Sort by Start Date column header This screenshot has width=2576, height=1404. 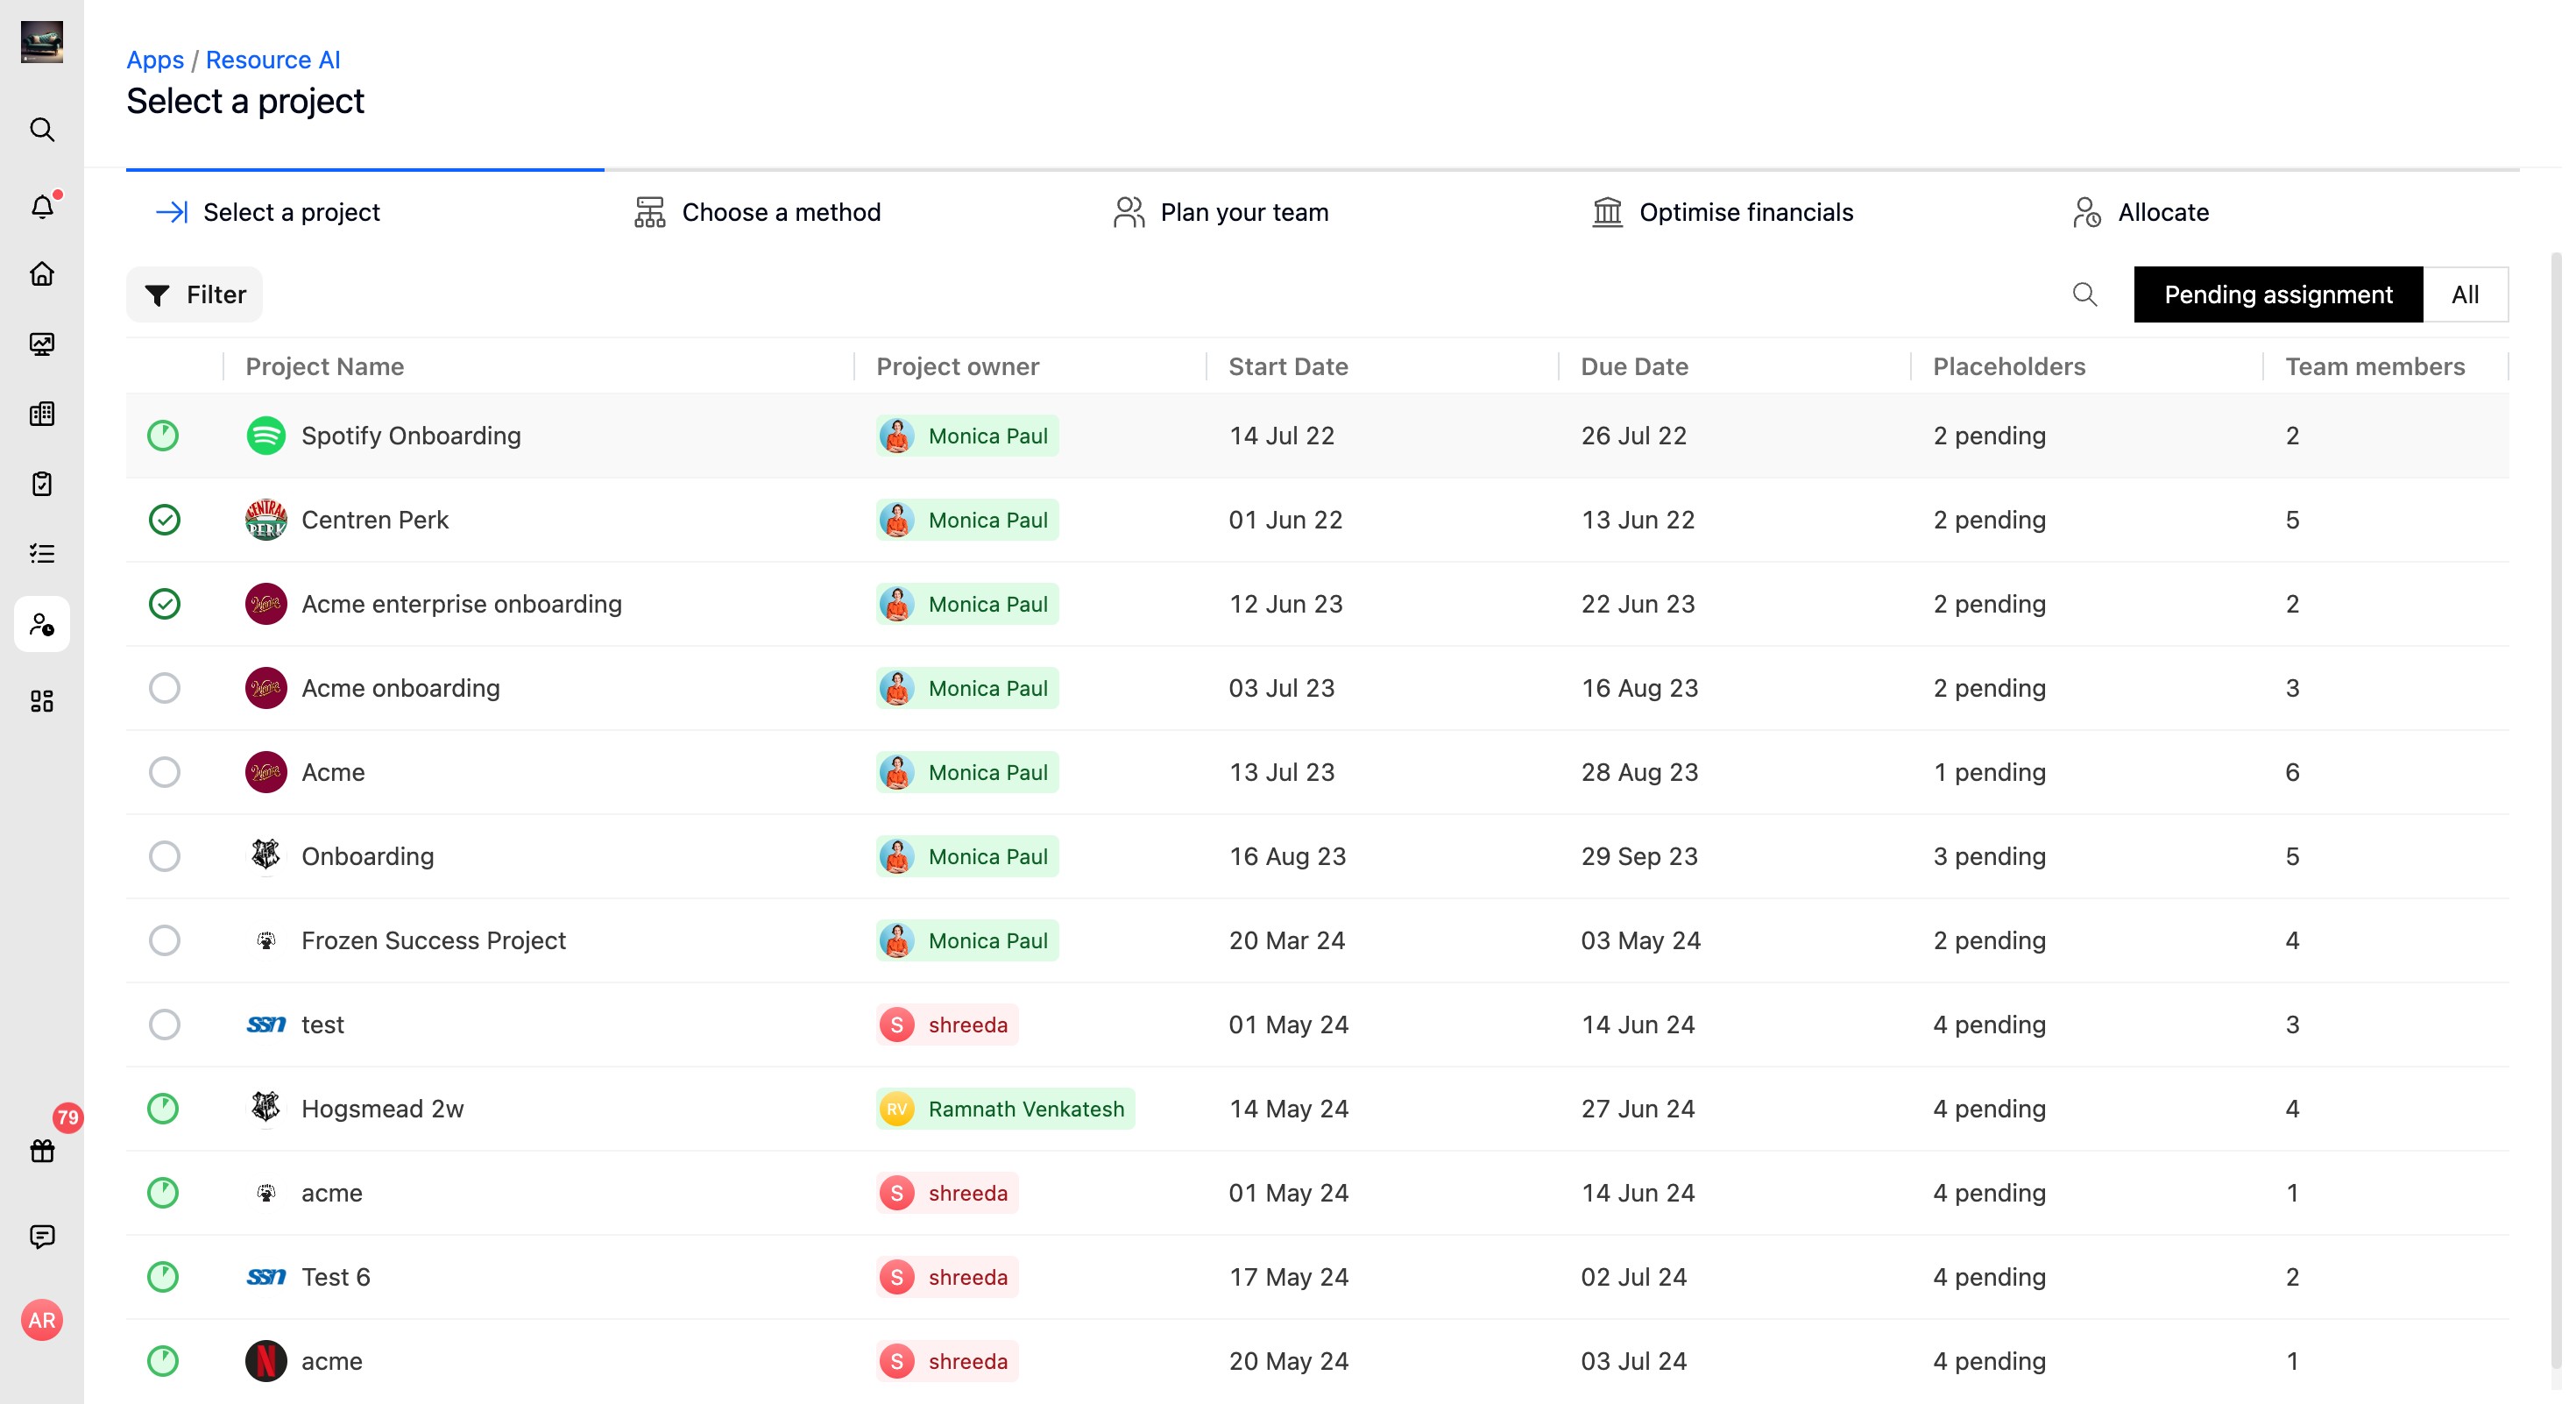[1288, 366]
